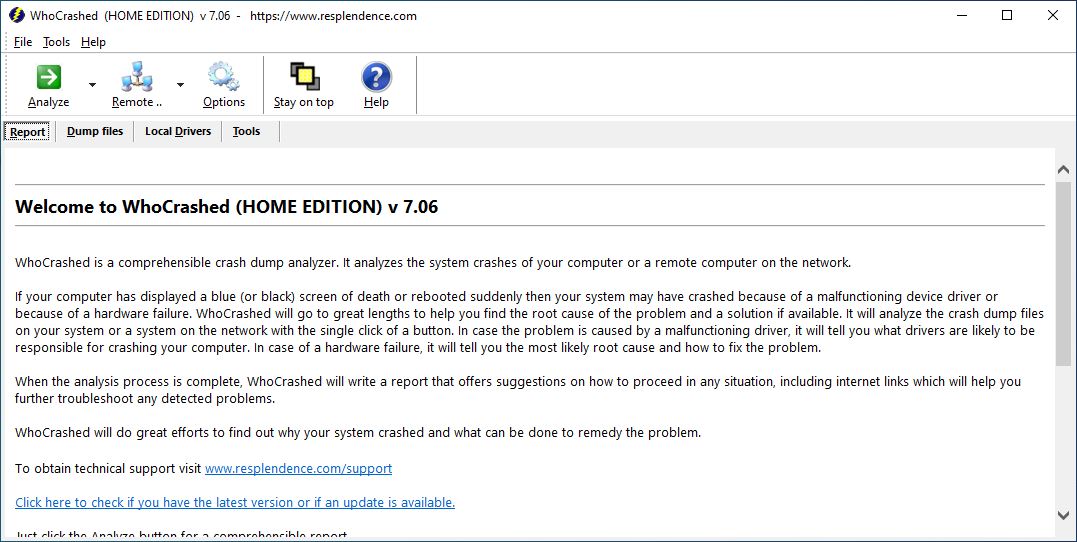The width and height of the screenshot is (1077, 542).
Task: Click the check for latest version link
Action: pyautogui.click(x=235, y=502)
